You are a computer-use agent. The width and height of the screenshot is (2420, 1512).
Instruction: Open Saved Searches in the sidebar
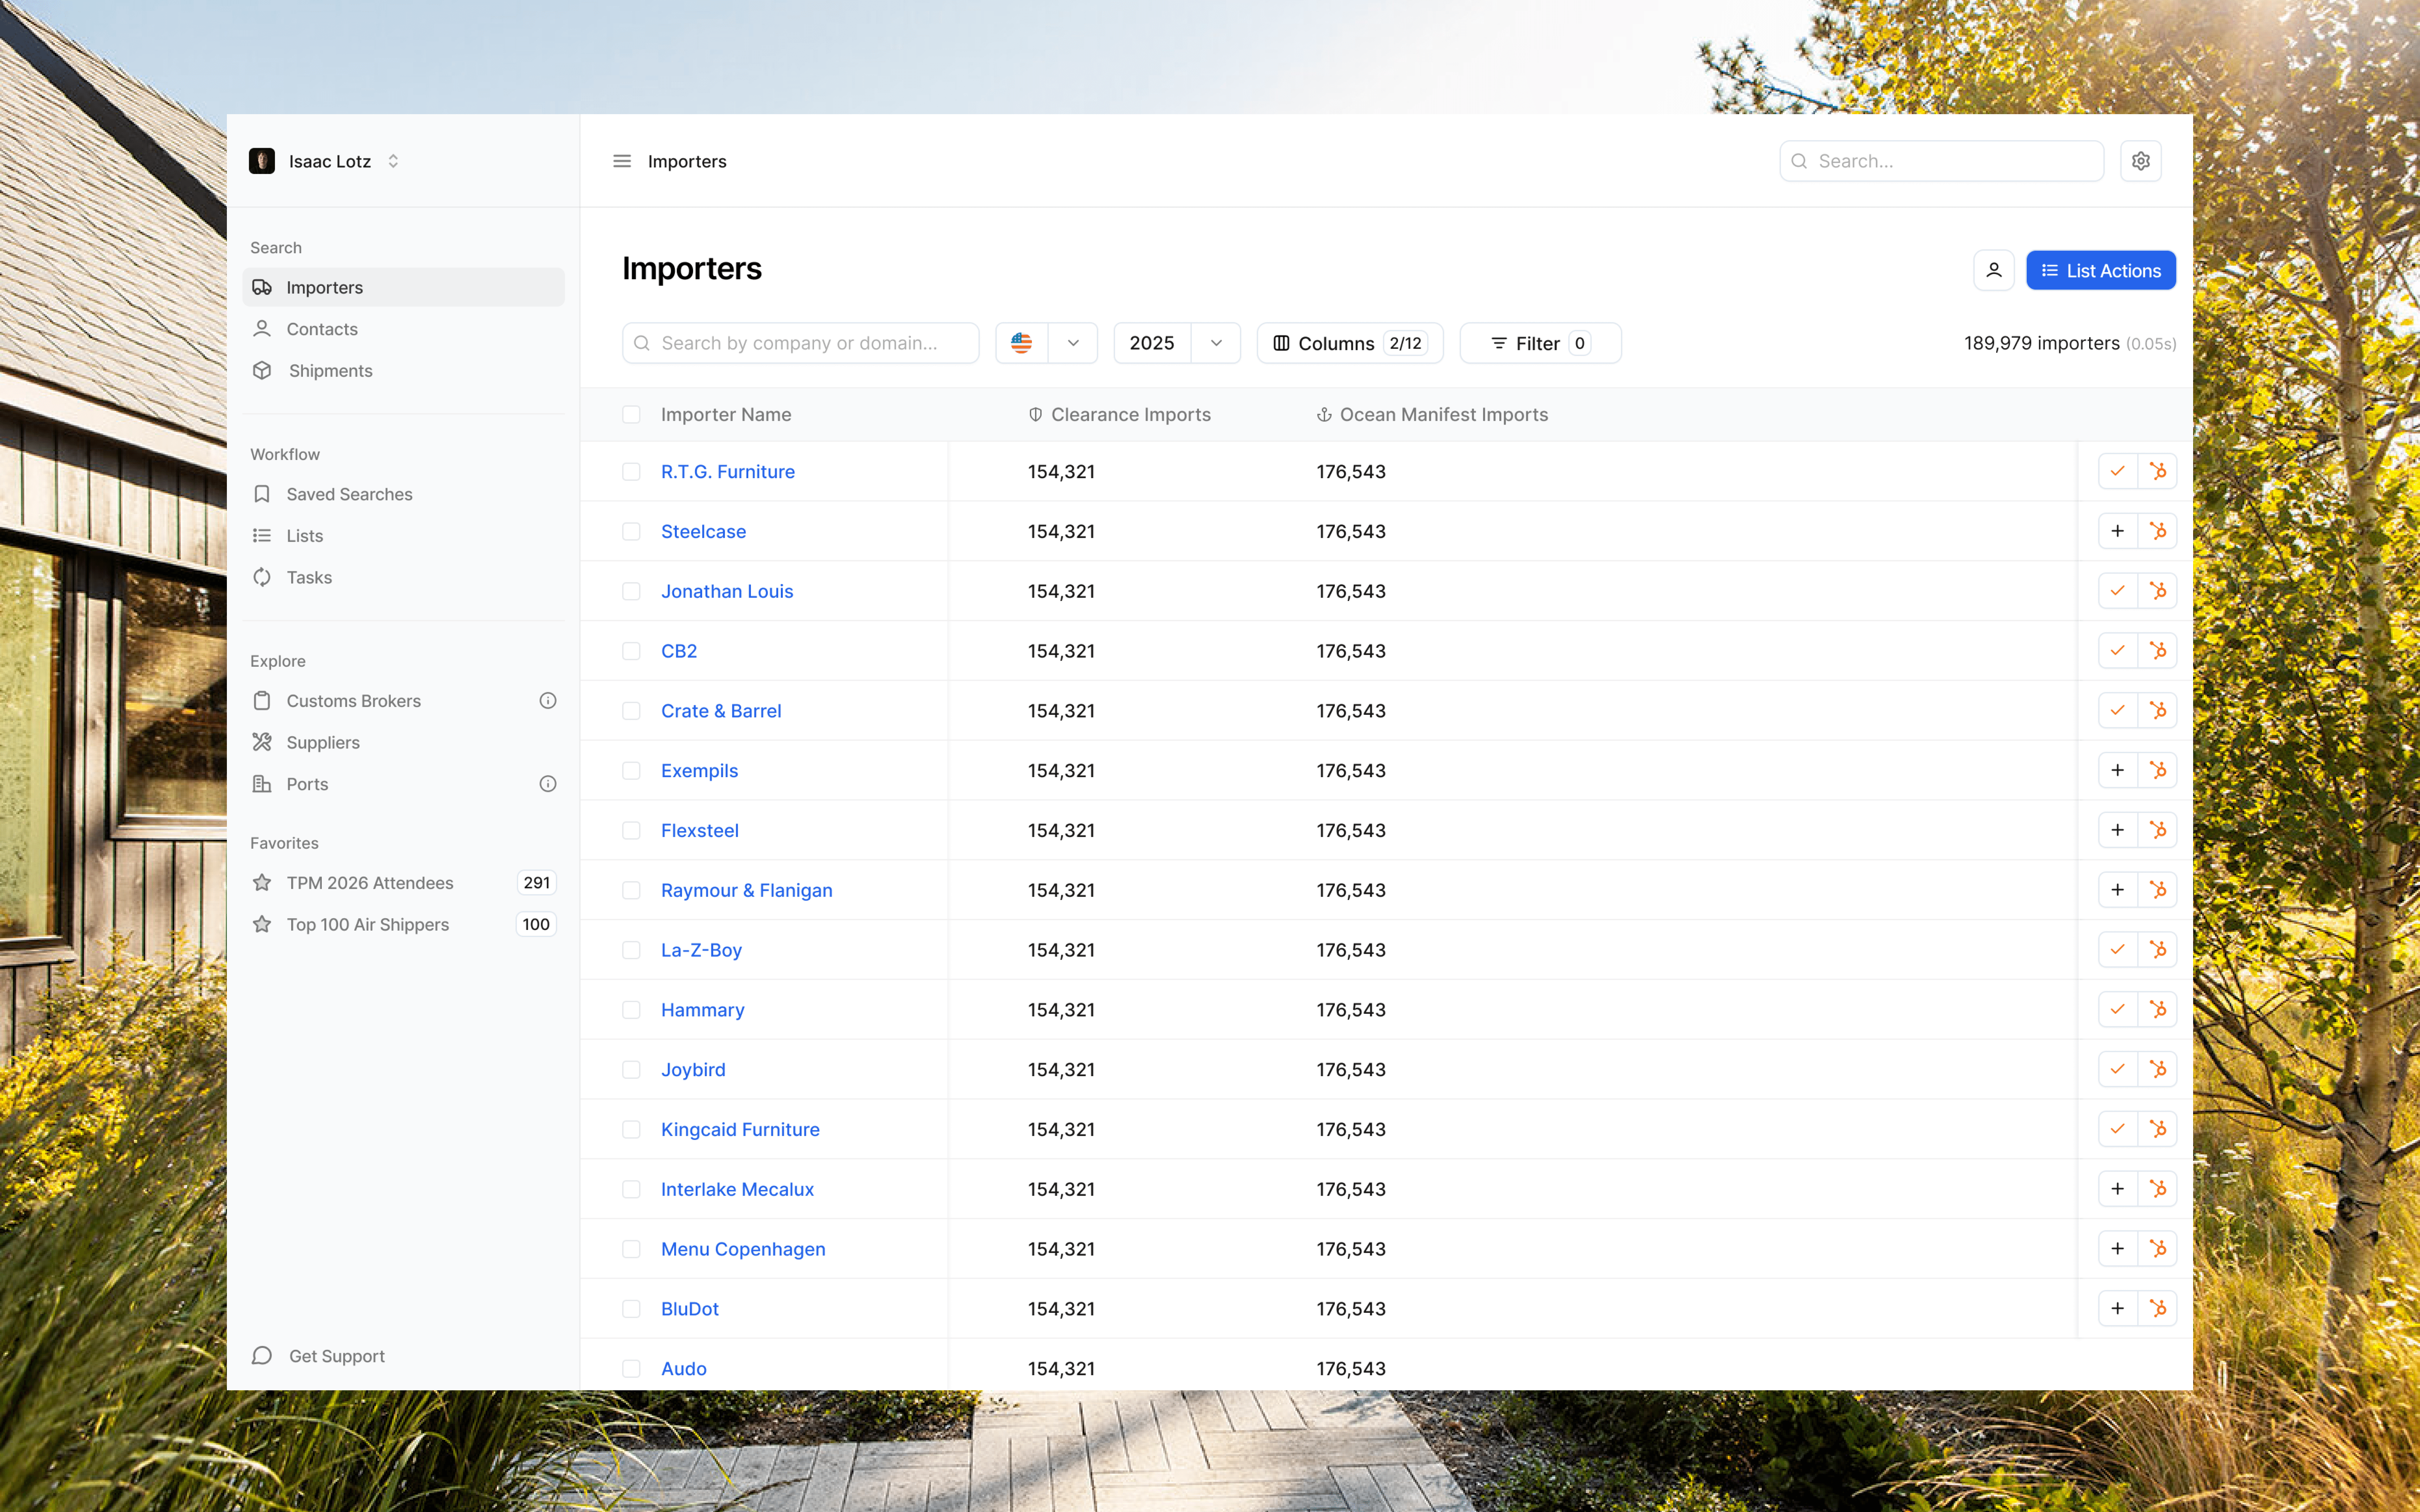[403, 494]
